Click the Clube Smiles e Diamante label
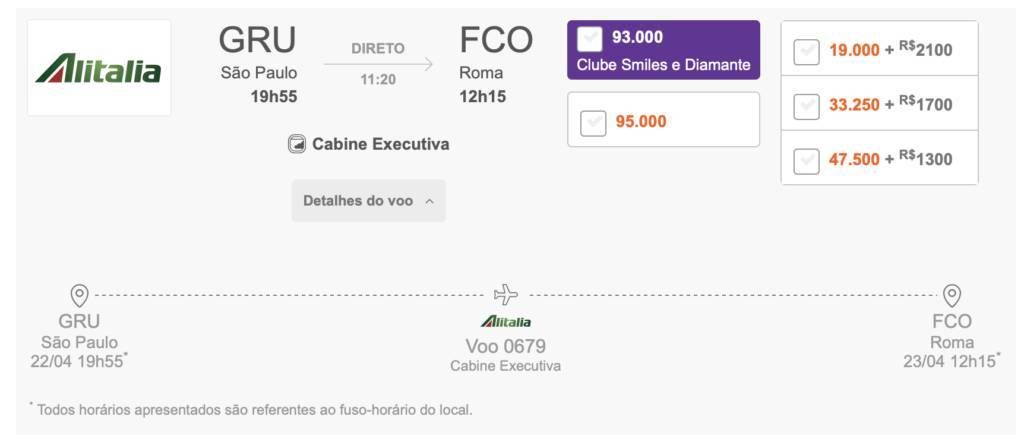Viewport: 1024px width, 442px height. tap(664, 65)
